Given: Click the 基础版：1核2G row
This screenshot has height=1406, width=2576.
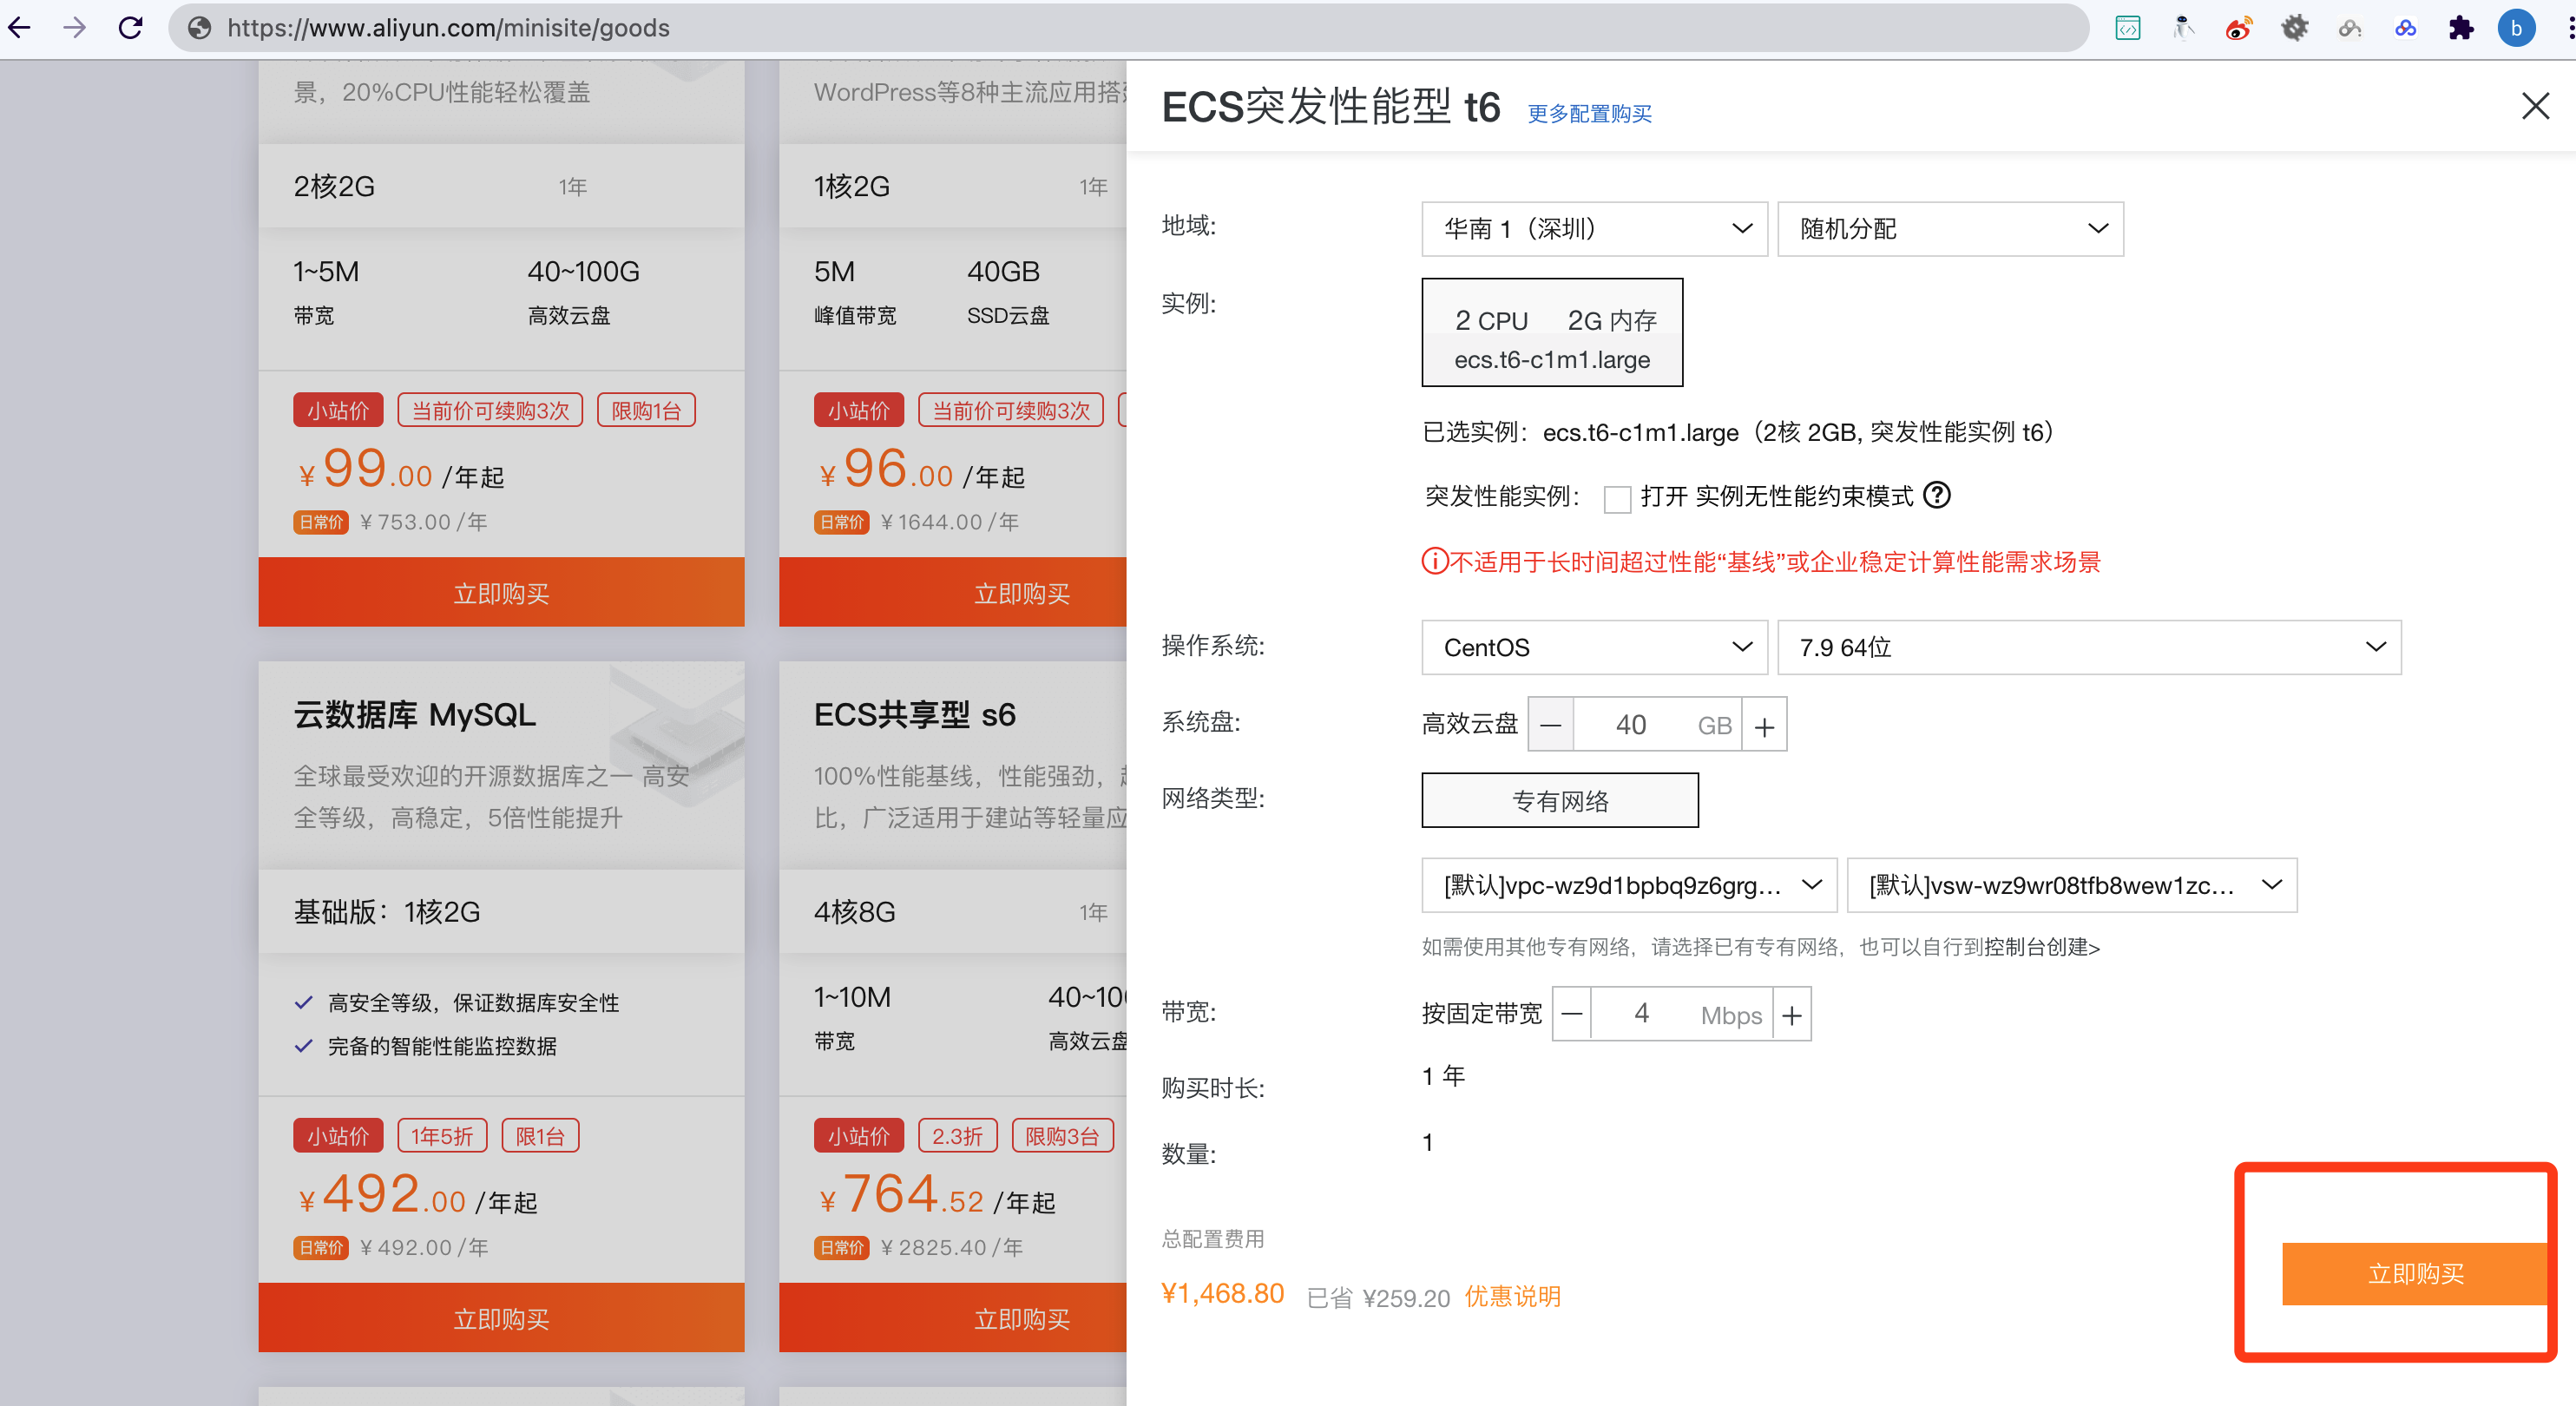Looking at the screenshot, I should coord(501,911).
